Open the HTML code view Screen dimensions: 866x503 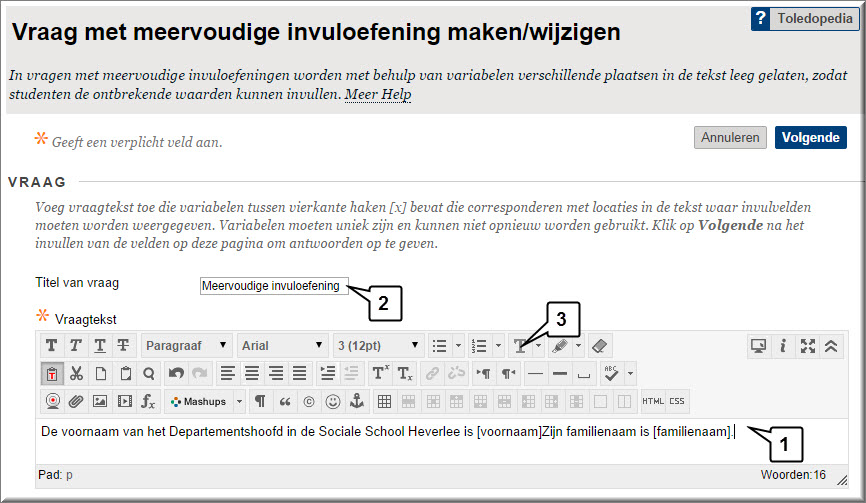(653, 401)
